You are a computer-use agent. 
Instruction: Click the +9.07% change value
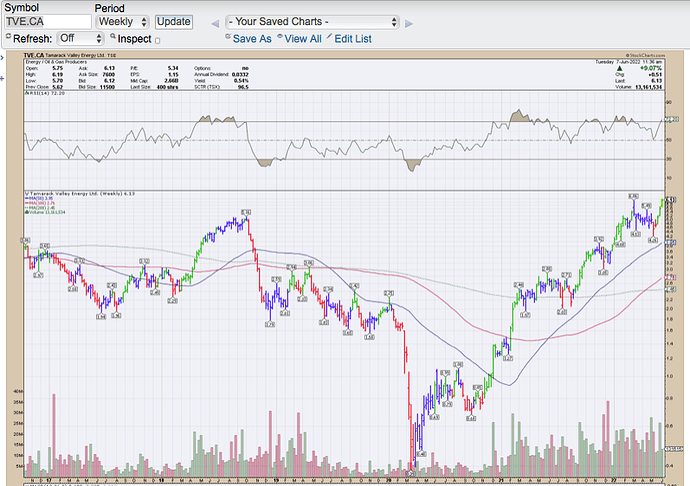(651, 68)
